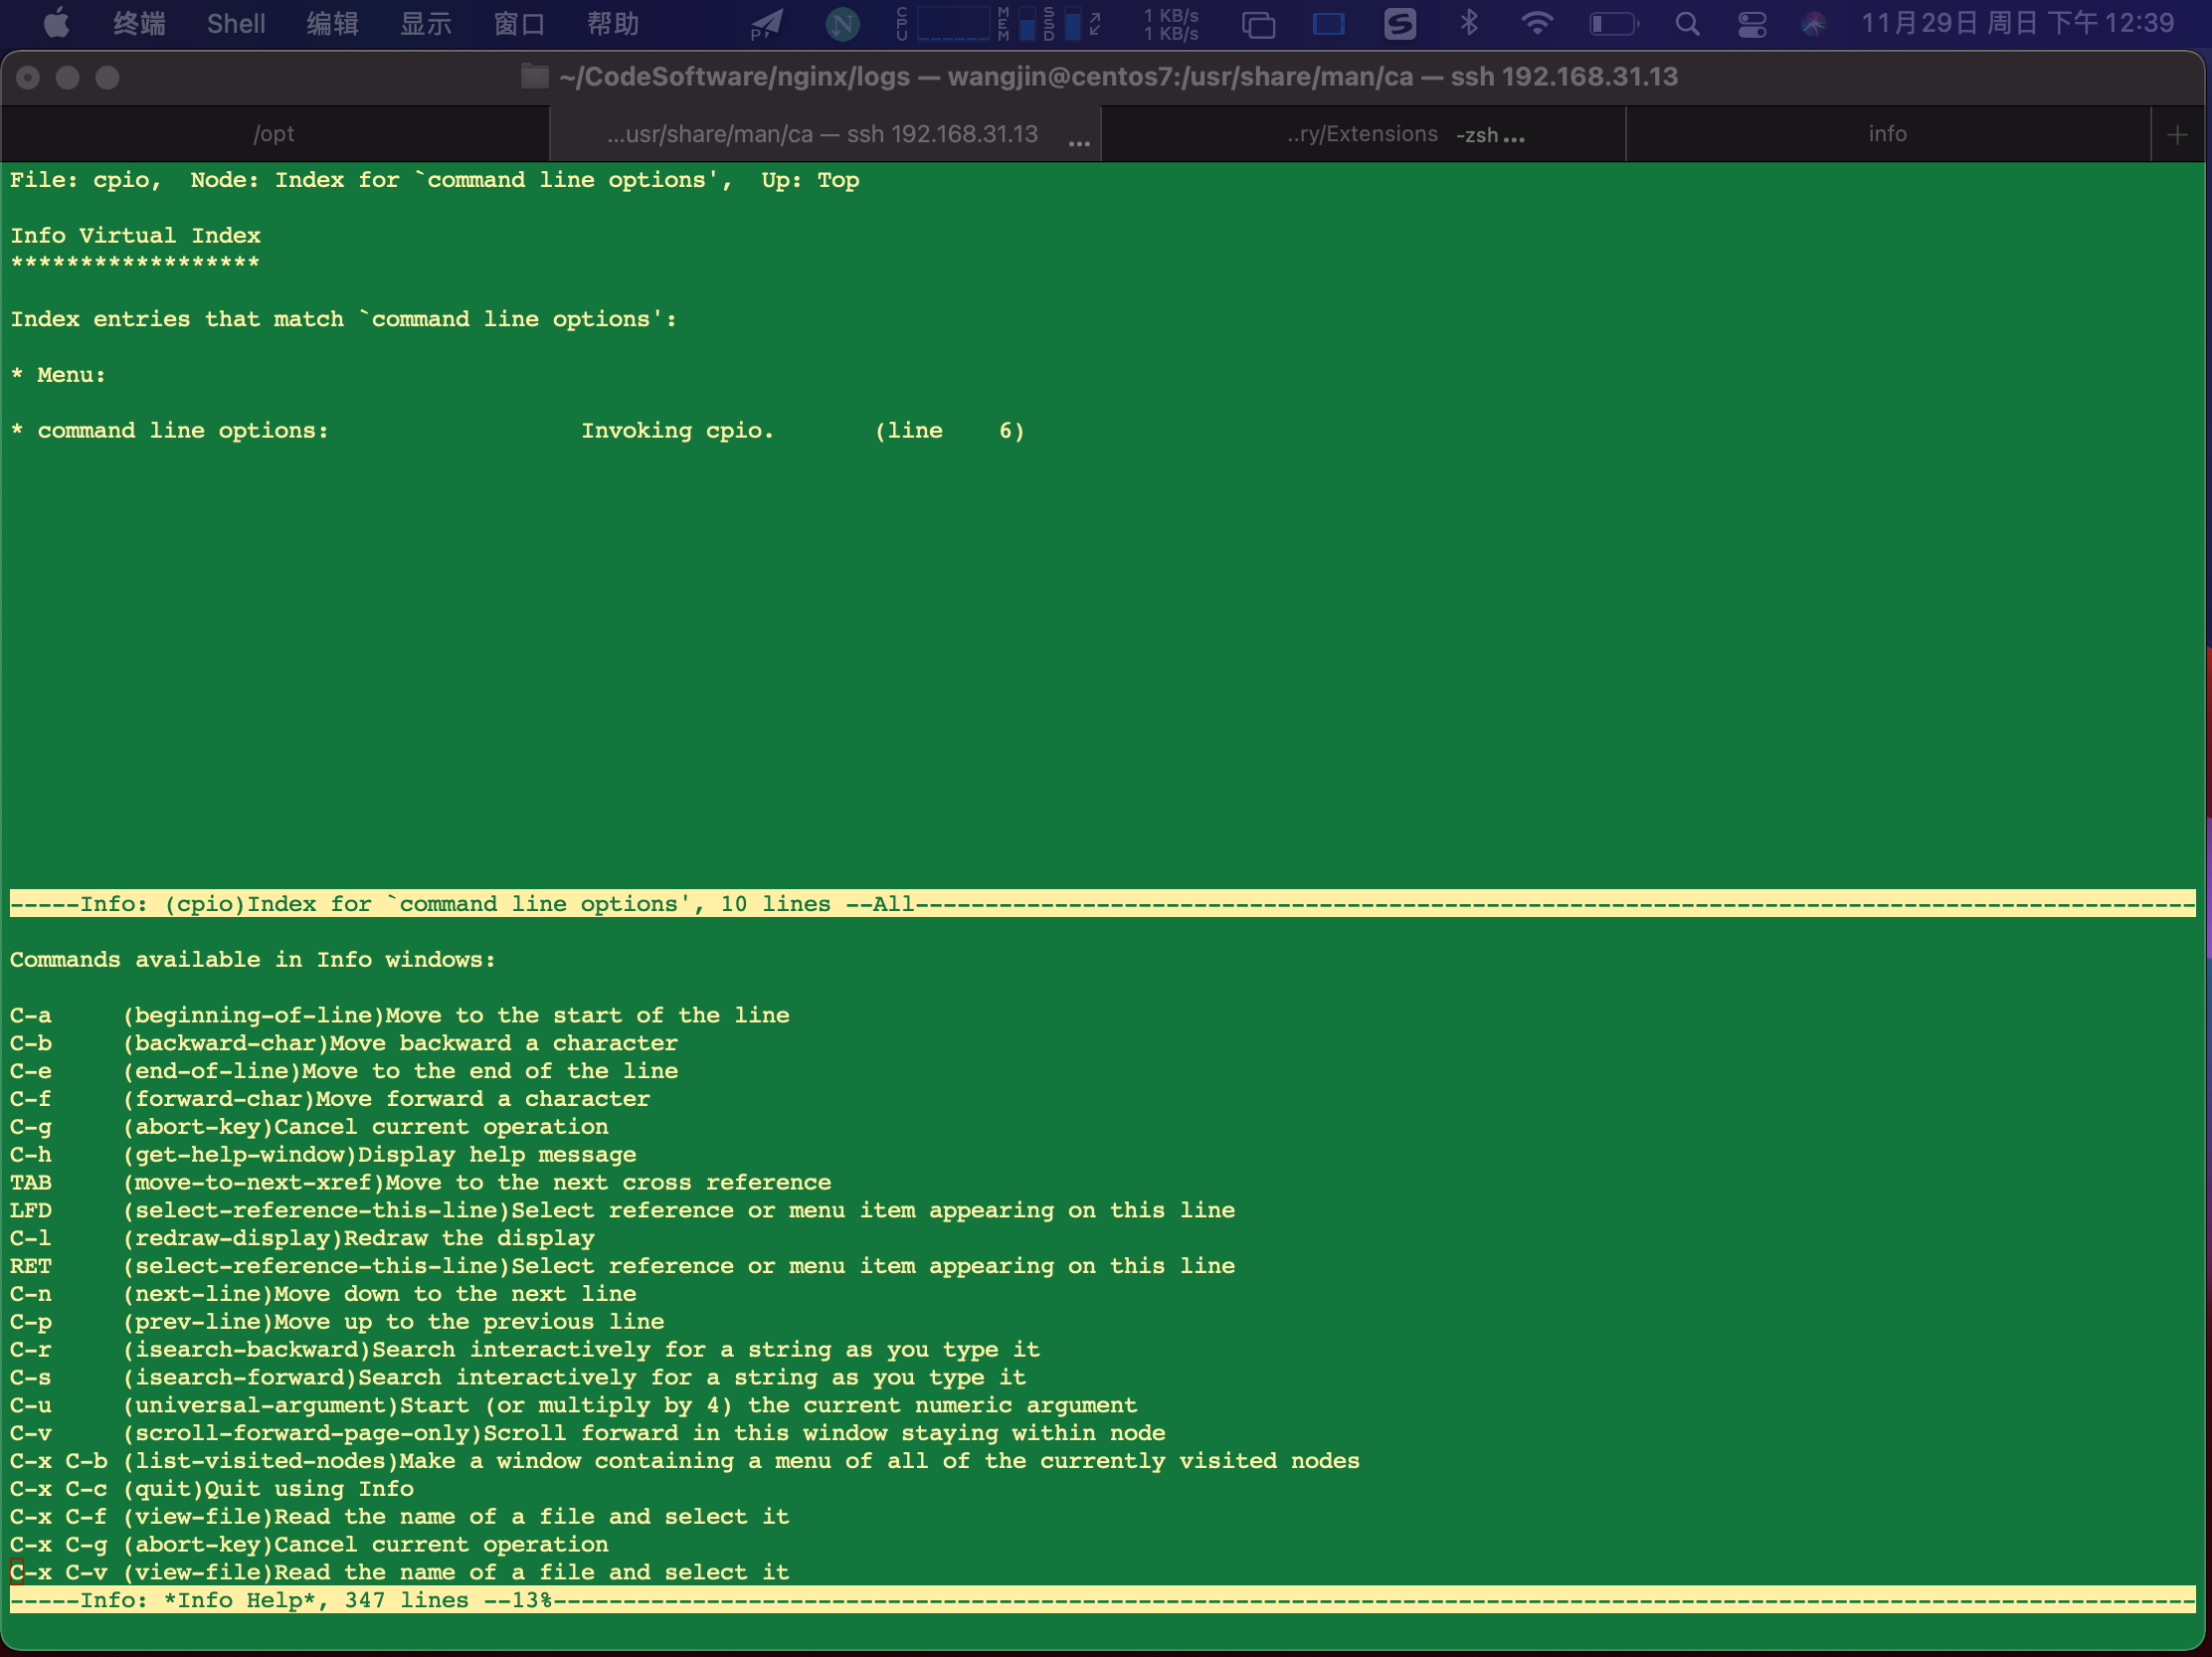Click the C-p prev-line row
The height and width of the screenshot is (1657, 2212).
pos(337,1321)
